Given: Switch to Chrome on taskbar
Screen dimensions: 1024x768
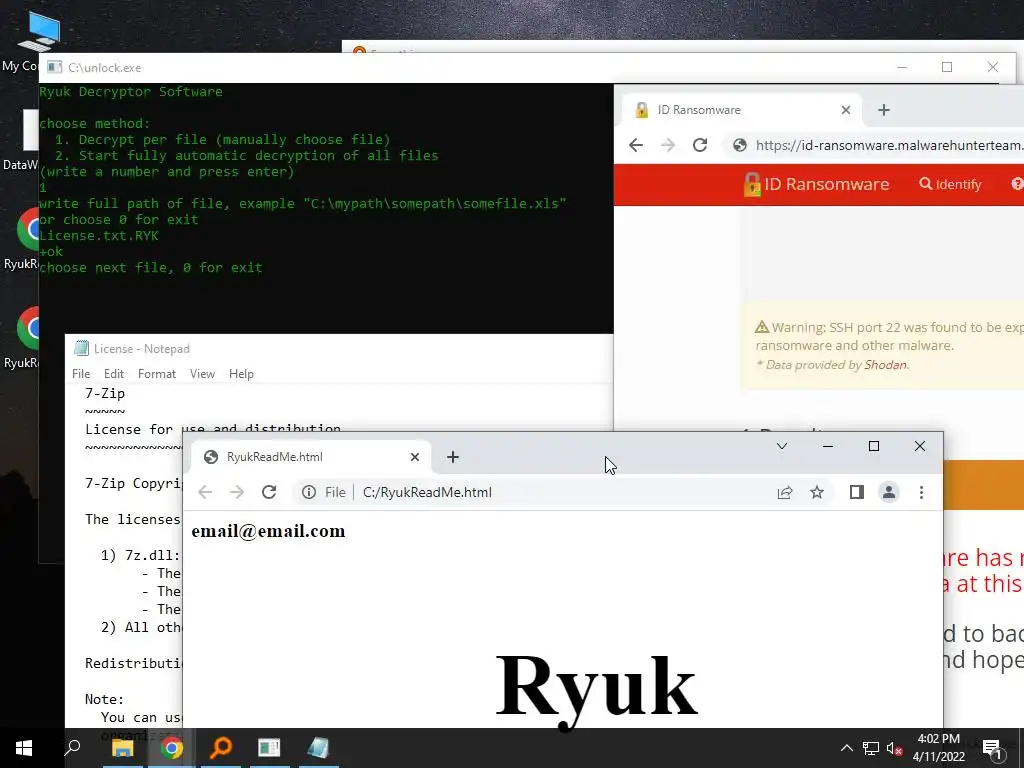Looking at the screenshot, I should click(172, 748).
